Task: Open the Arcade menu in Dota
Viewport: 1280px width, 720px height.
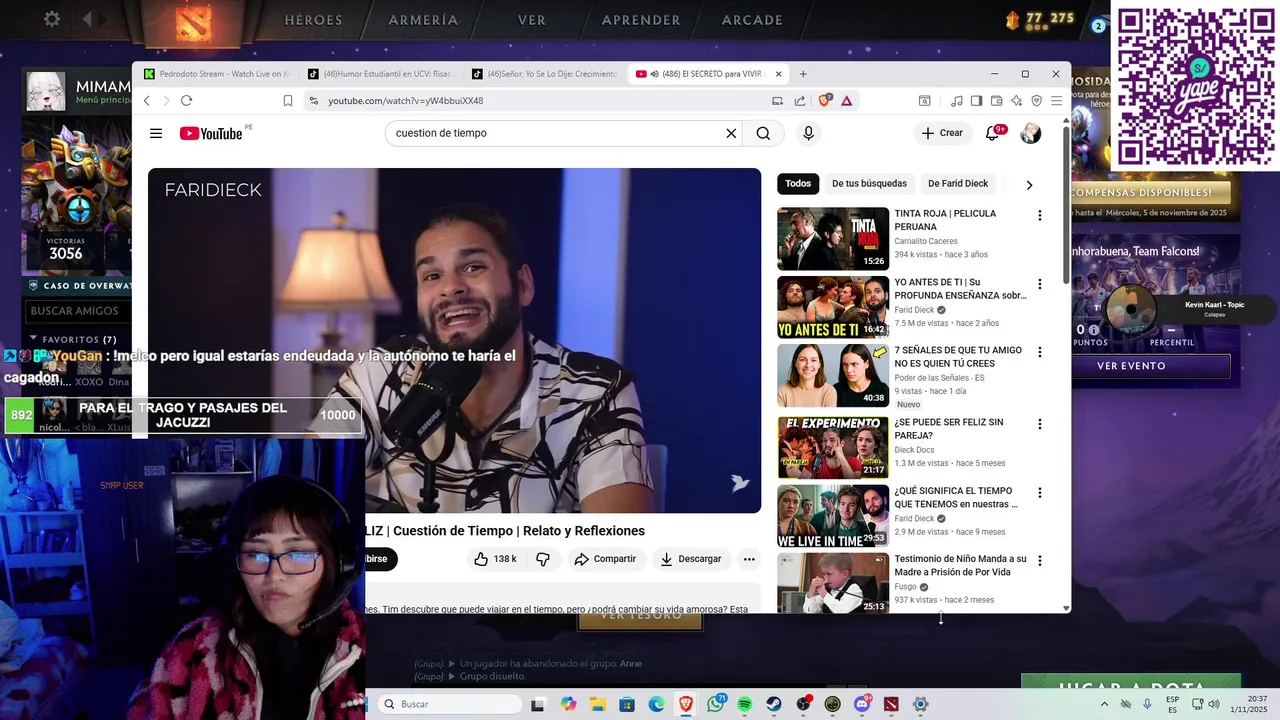Action: click(752, 20)
